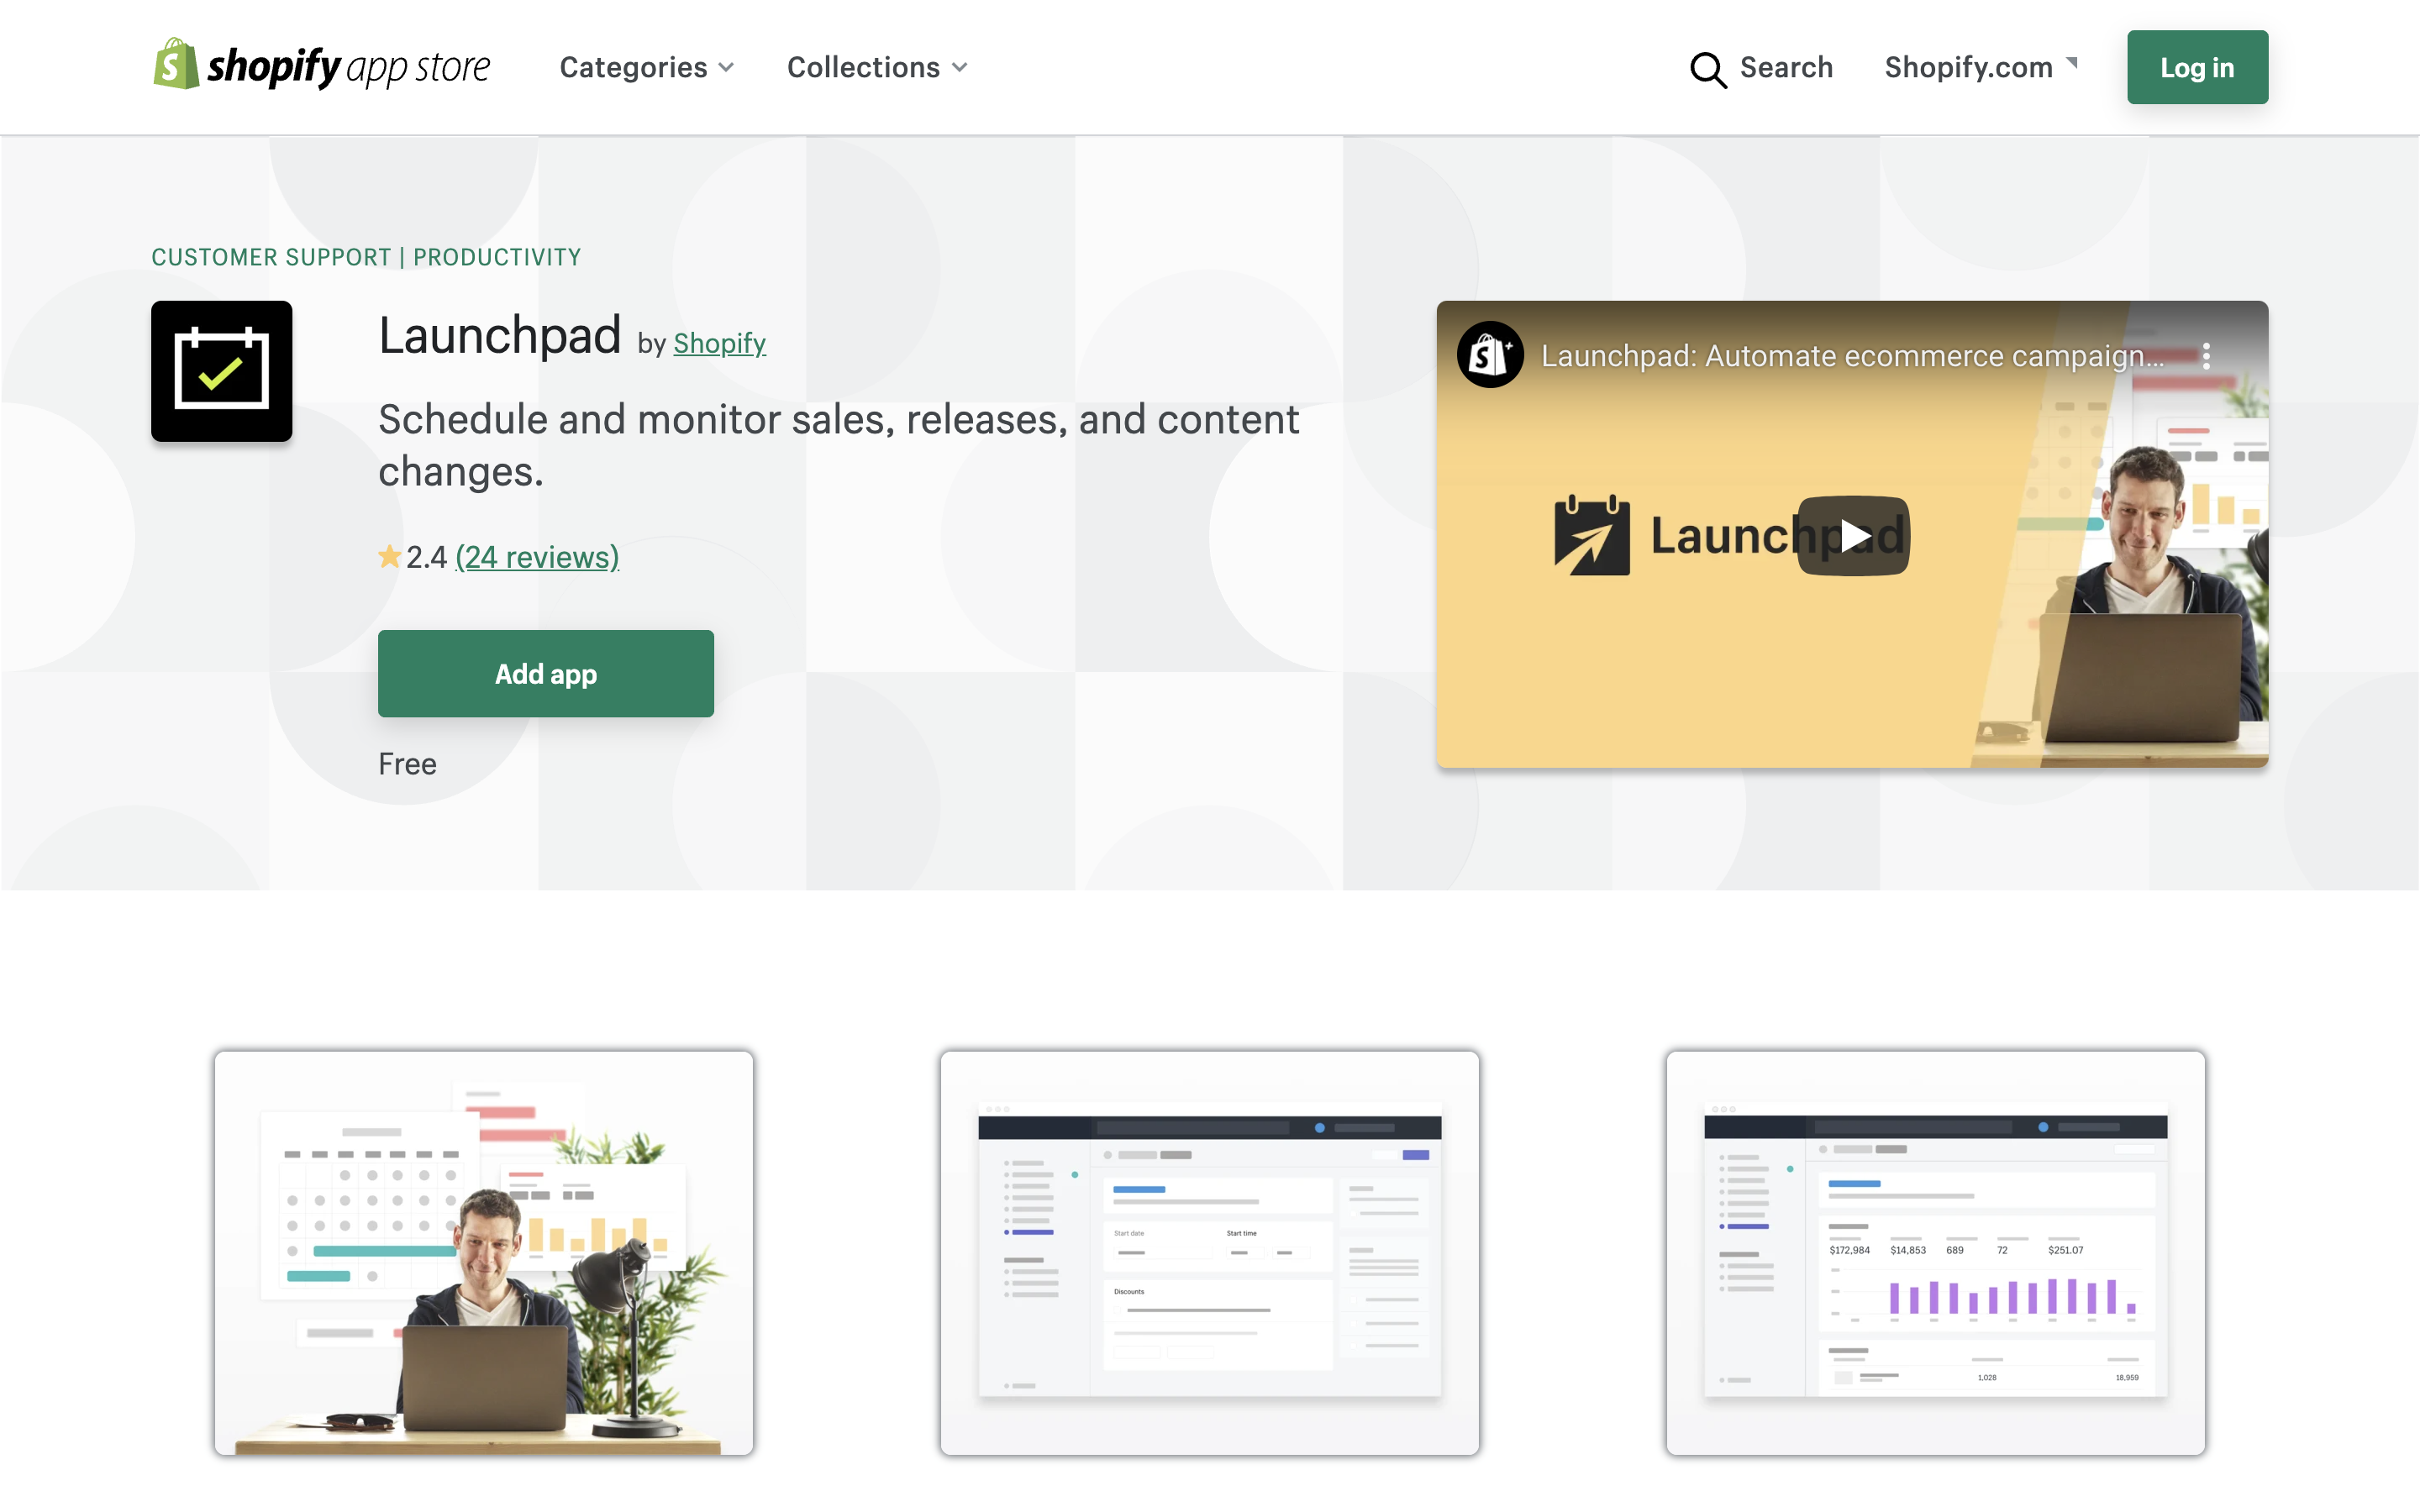Click the Launchpad calendar app icon
Screen dimensions: 2420x1512
click(x=221, y=371)
